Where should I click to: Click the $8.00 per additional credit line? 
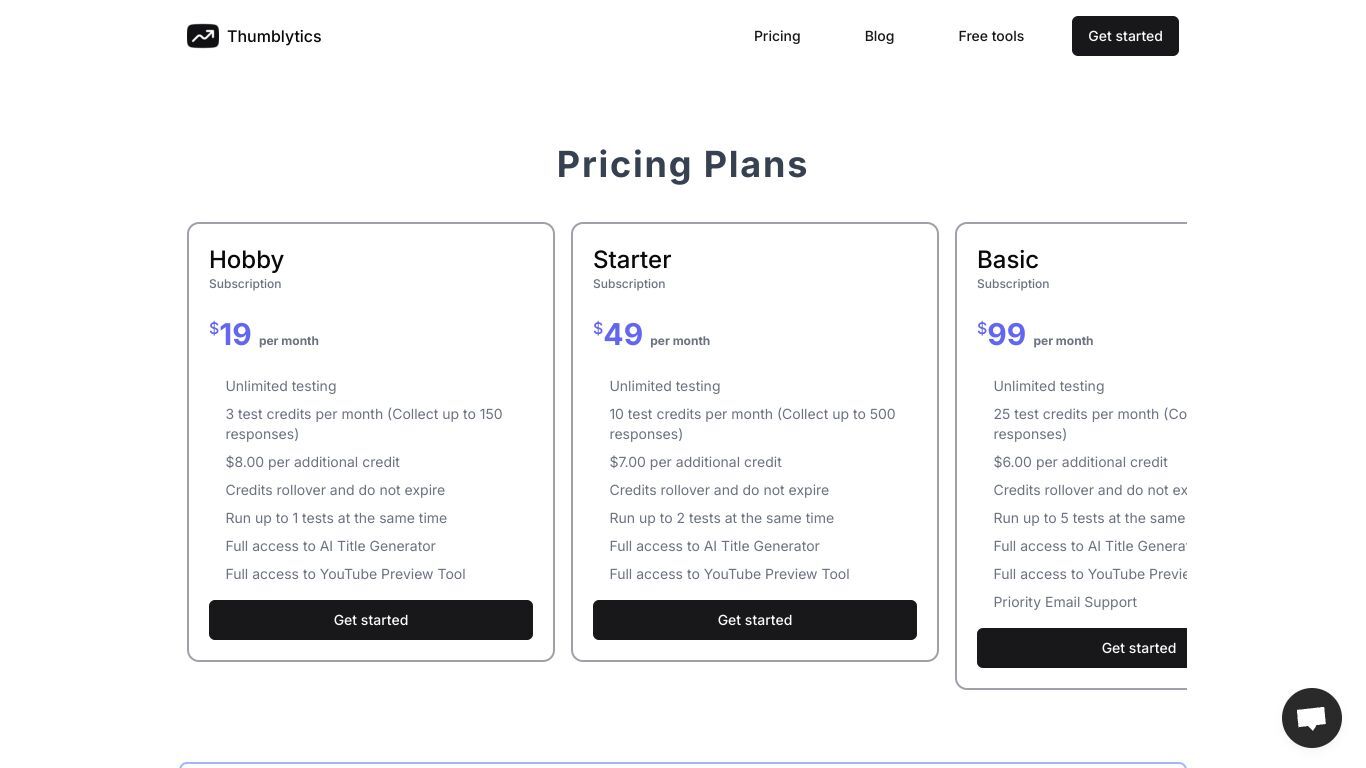tap(313, 462)
